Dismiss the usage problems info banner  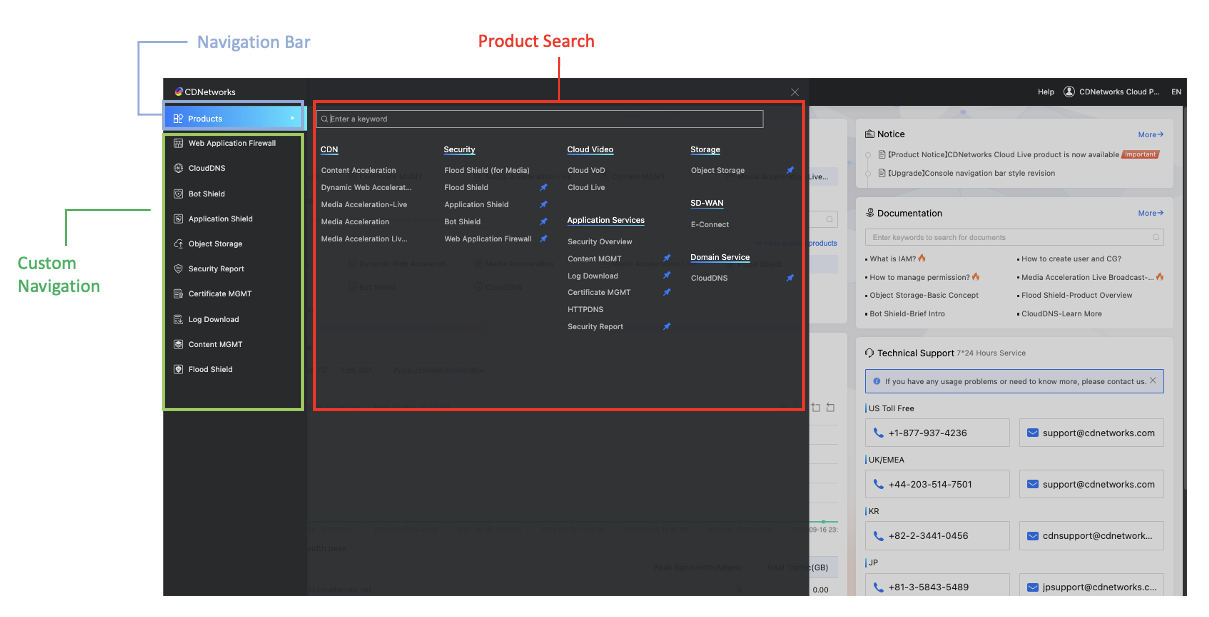tap(1152, 380)
